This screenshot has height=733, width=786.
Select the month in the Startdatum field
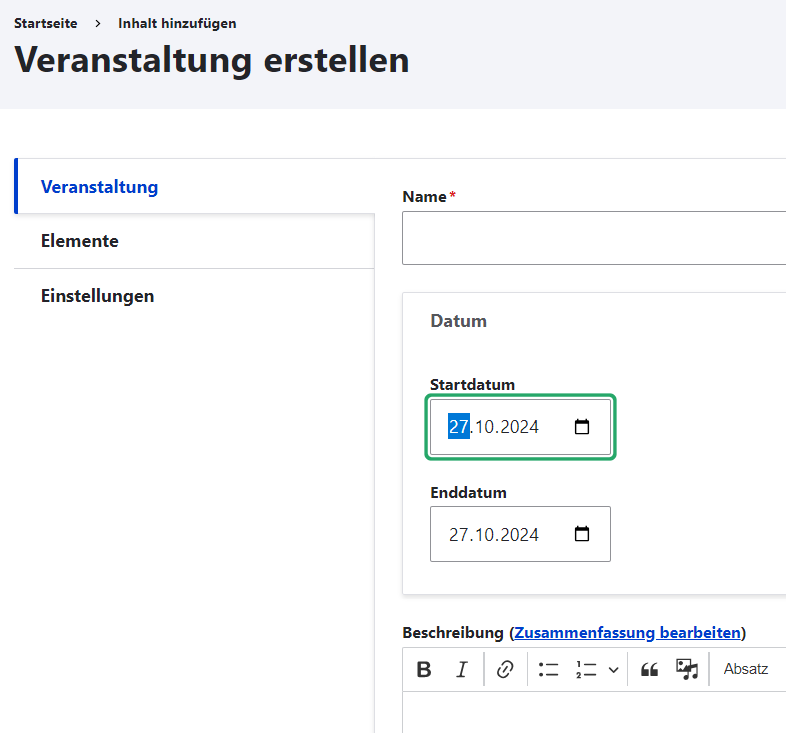click(x=486, y=428)
